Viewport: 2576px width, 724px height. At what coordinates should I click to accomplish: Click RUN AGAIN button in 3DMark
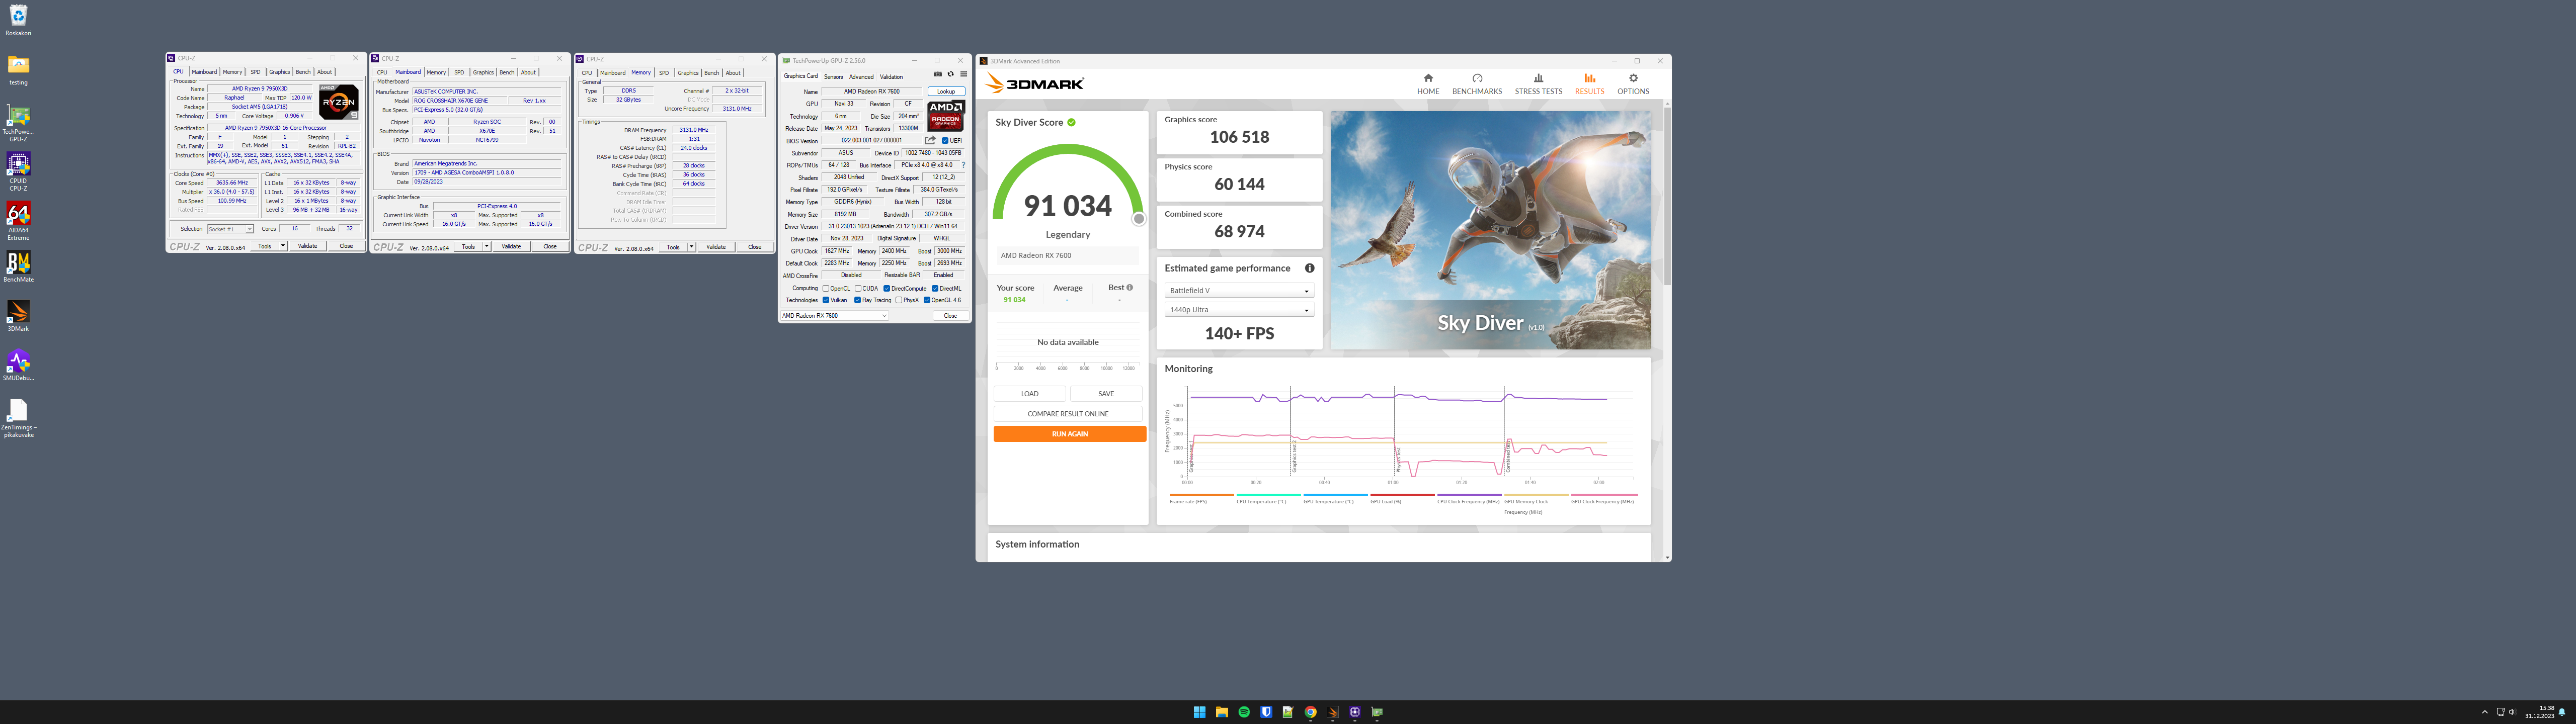(1069, 434)
